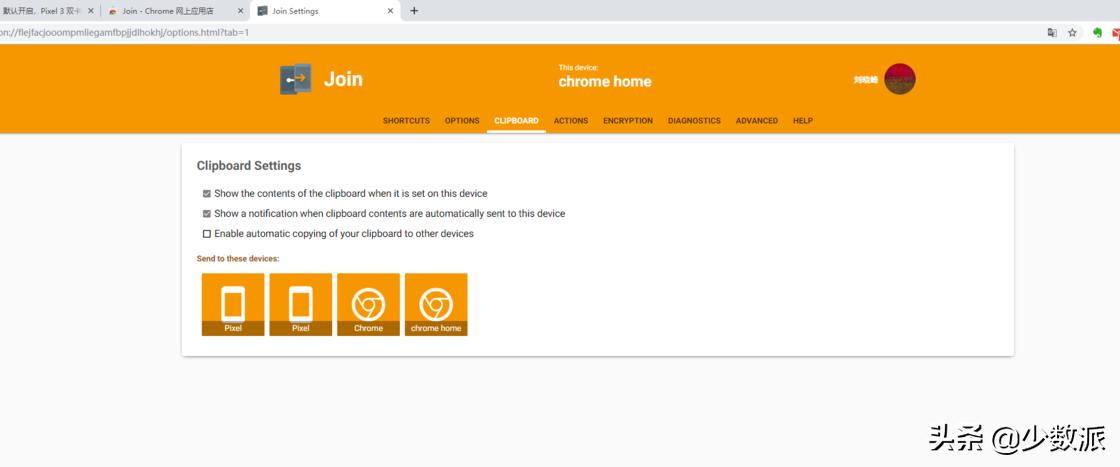Image resolution: width=1120 pixels, height=467 pixels.
Task: Switch to the Advanced tab
Action: tap(756, 121)
